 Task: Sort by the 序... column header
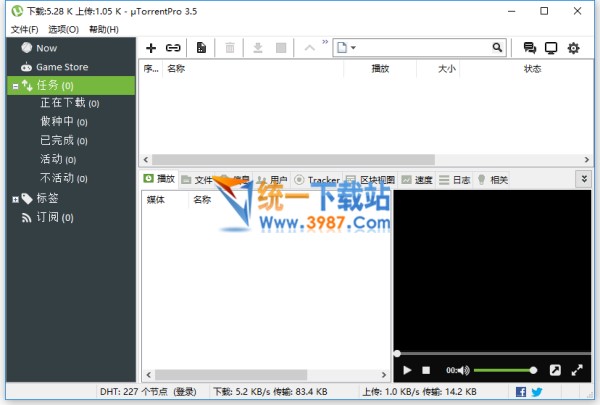(x=150, y=69)
